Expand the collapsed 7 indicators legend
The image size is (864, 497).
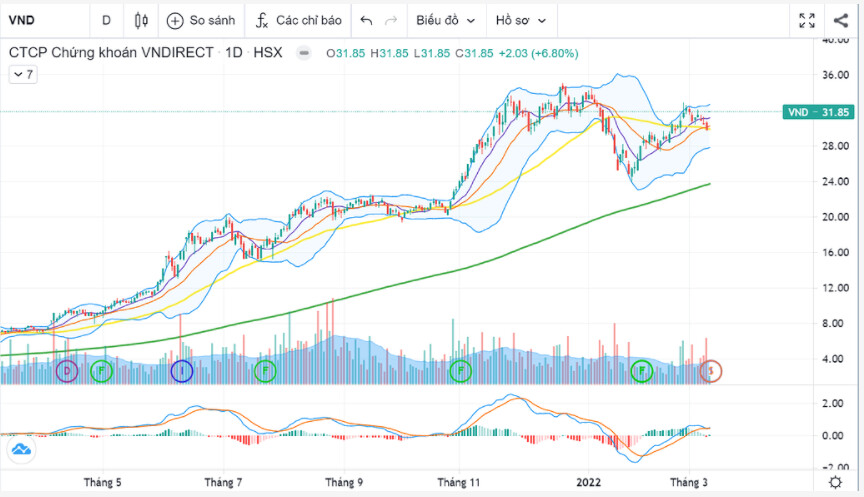coord(23,74)
